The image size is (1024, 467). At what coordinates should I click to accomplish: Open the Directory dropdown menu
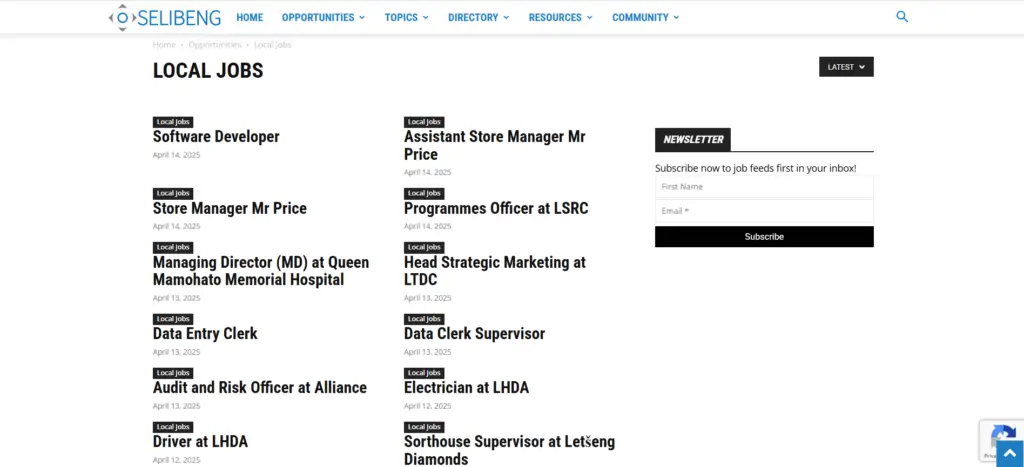(479, 18)
